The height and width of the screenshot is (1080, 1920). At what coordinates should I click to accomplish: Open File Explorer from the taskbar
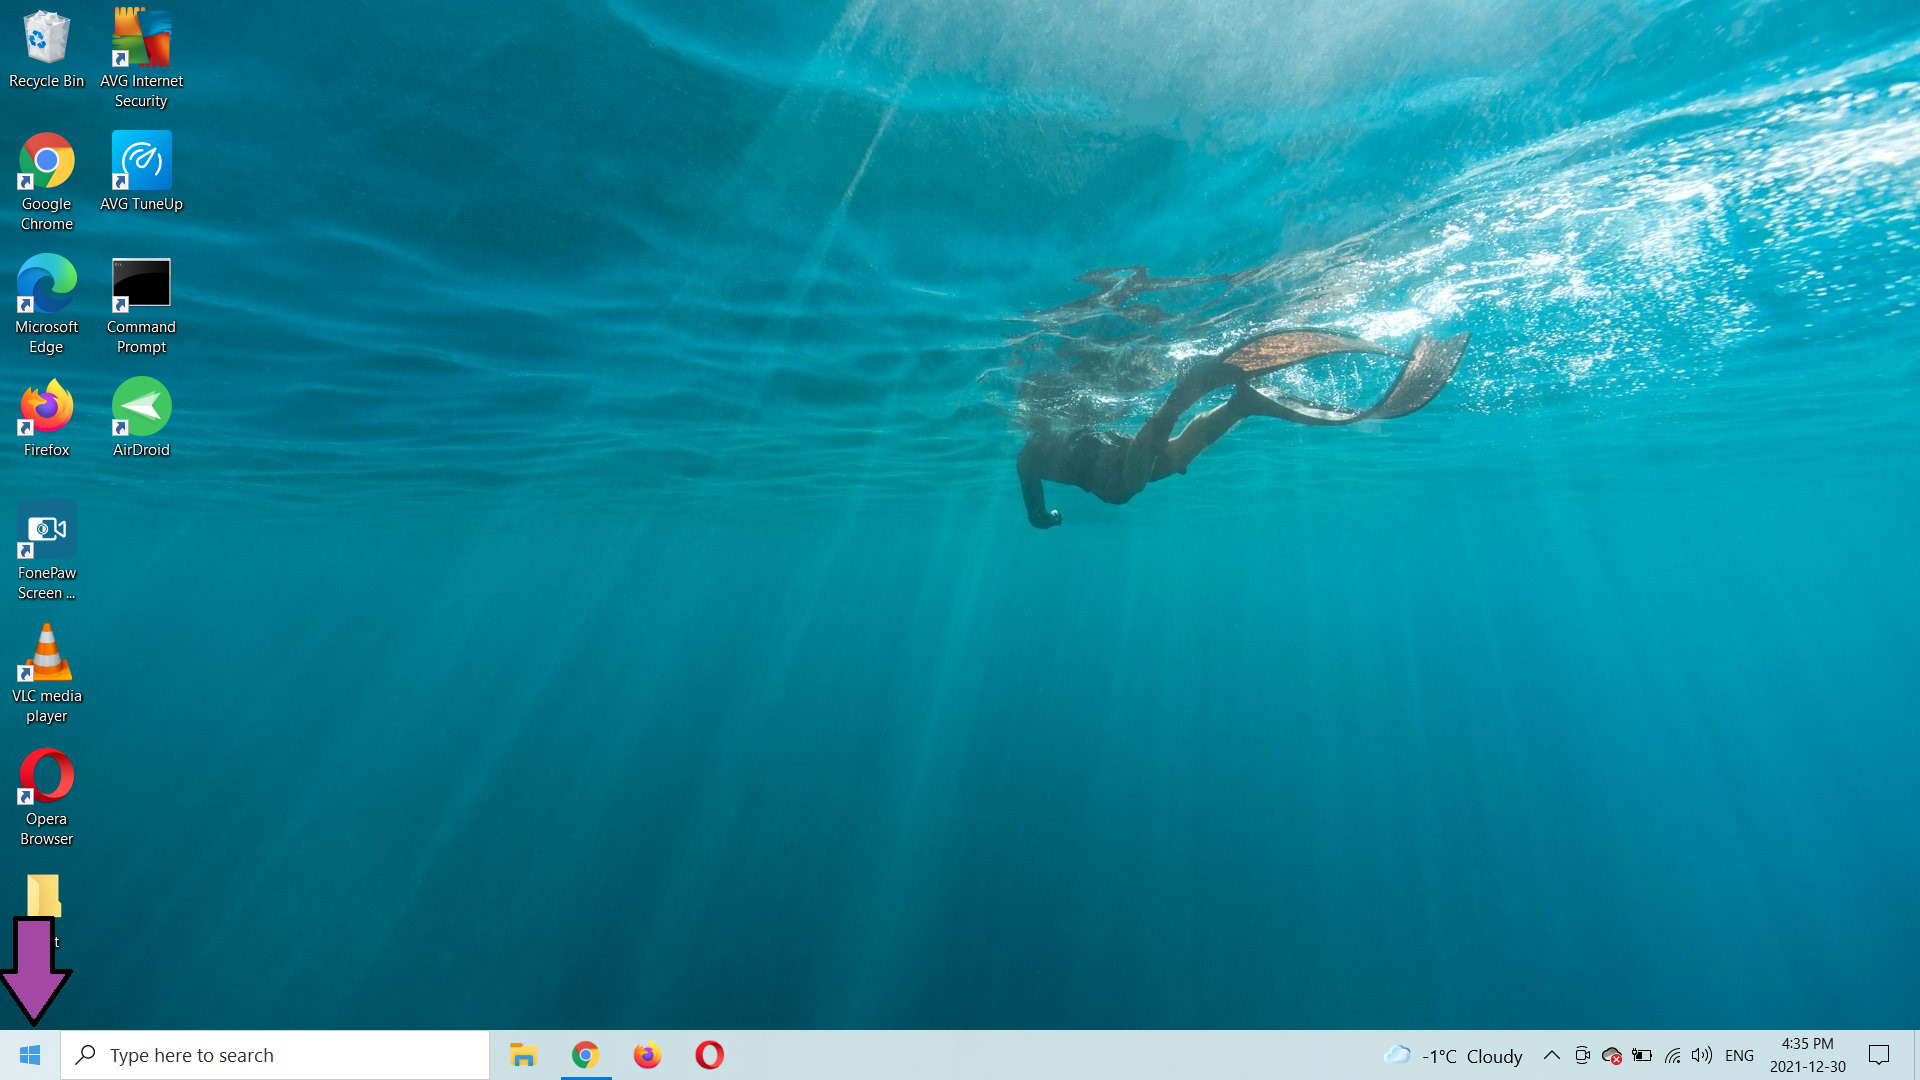(523, 1055)
